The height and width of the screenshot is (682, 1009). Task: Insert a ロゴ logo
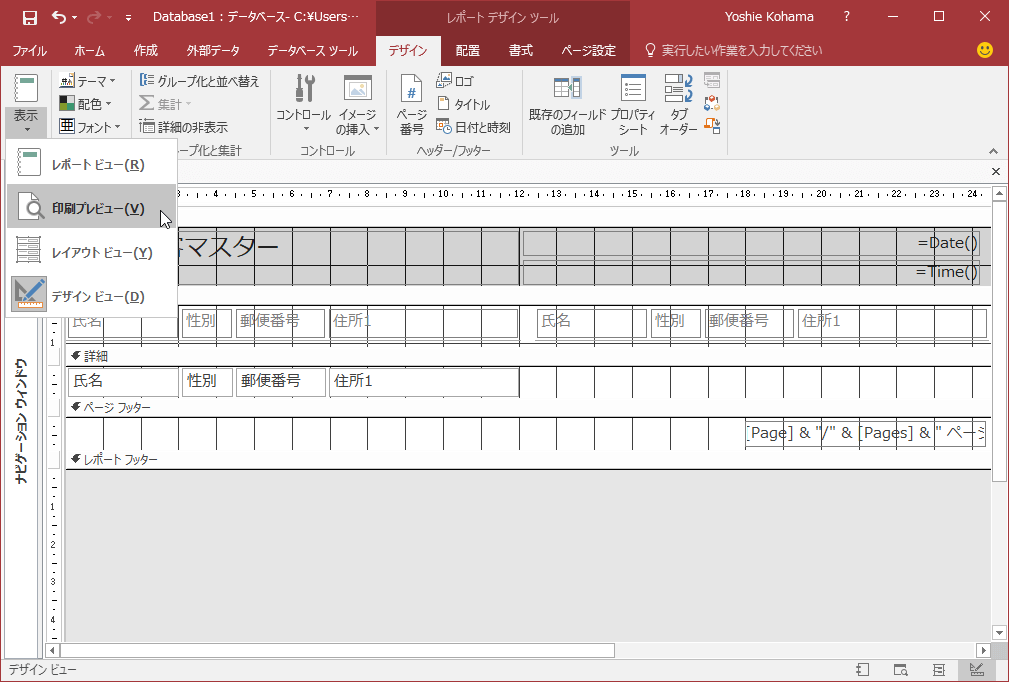coord(455,81)
